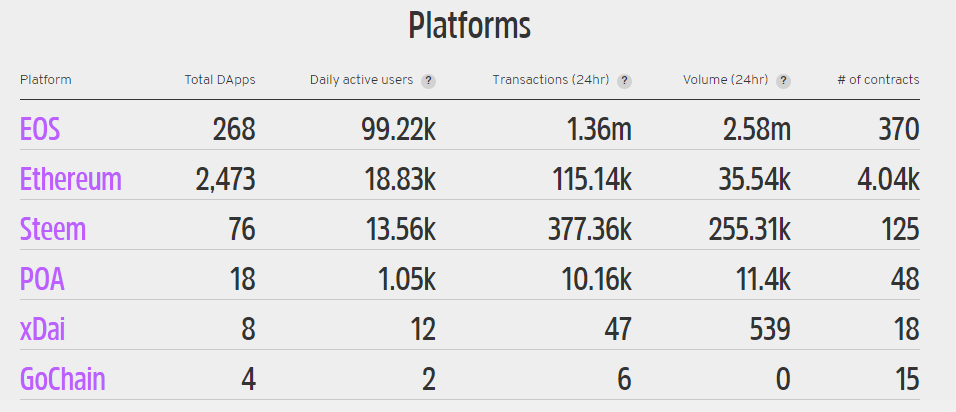
Task: Click help icon beside Transactions (24hr)
Action: [x=624, y=81]
